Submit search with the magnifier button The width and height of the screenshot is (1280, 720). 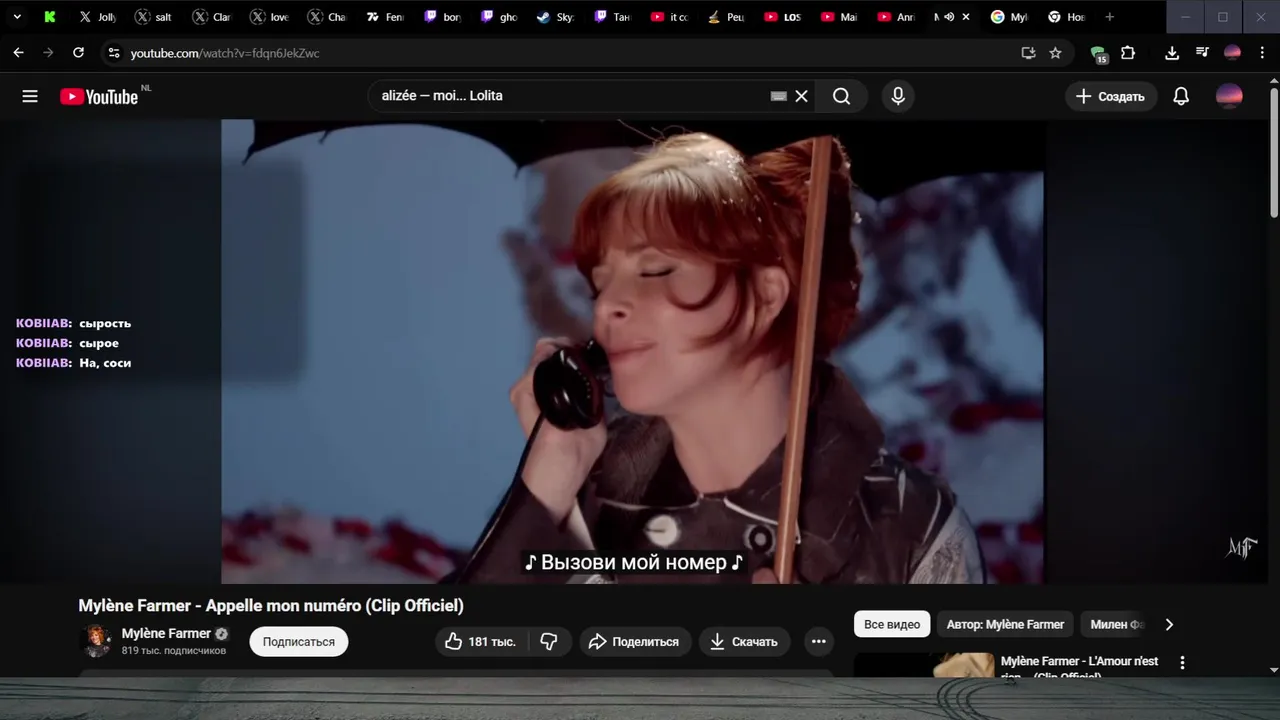pyautogui.click(x=842, y=96)
